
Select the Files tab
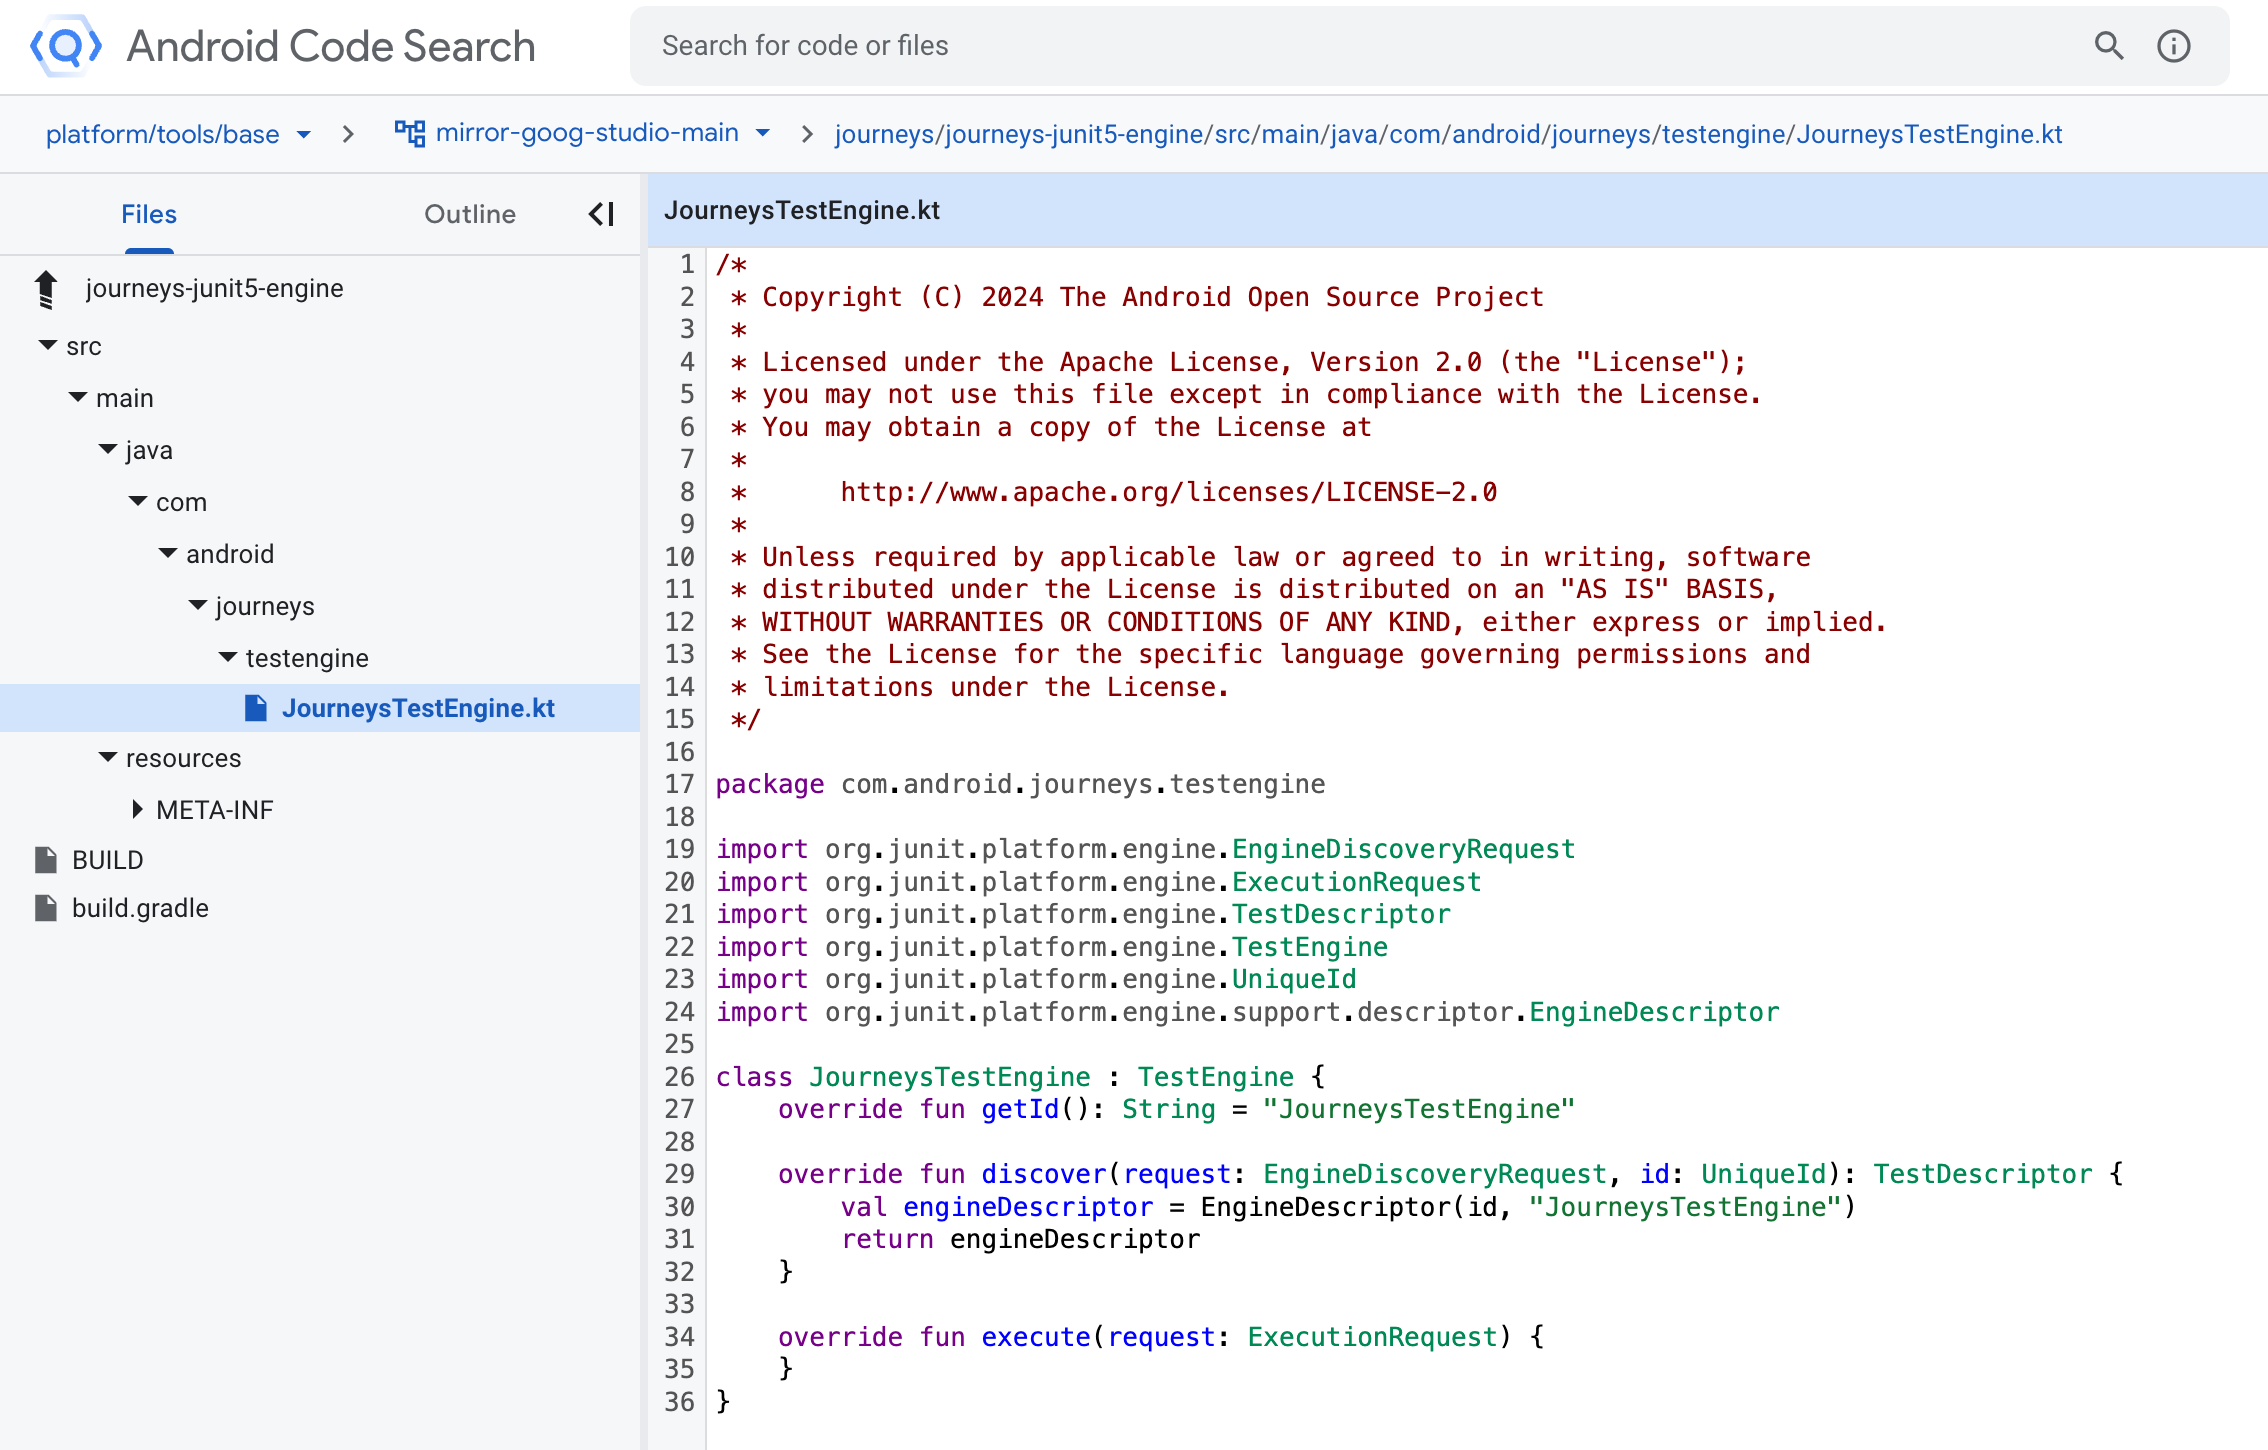pyautogui.click(x=149, y=214)
